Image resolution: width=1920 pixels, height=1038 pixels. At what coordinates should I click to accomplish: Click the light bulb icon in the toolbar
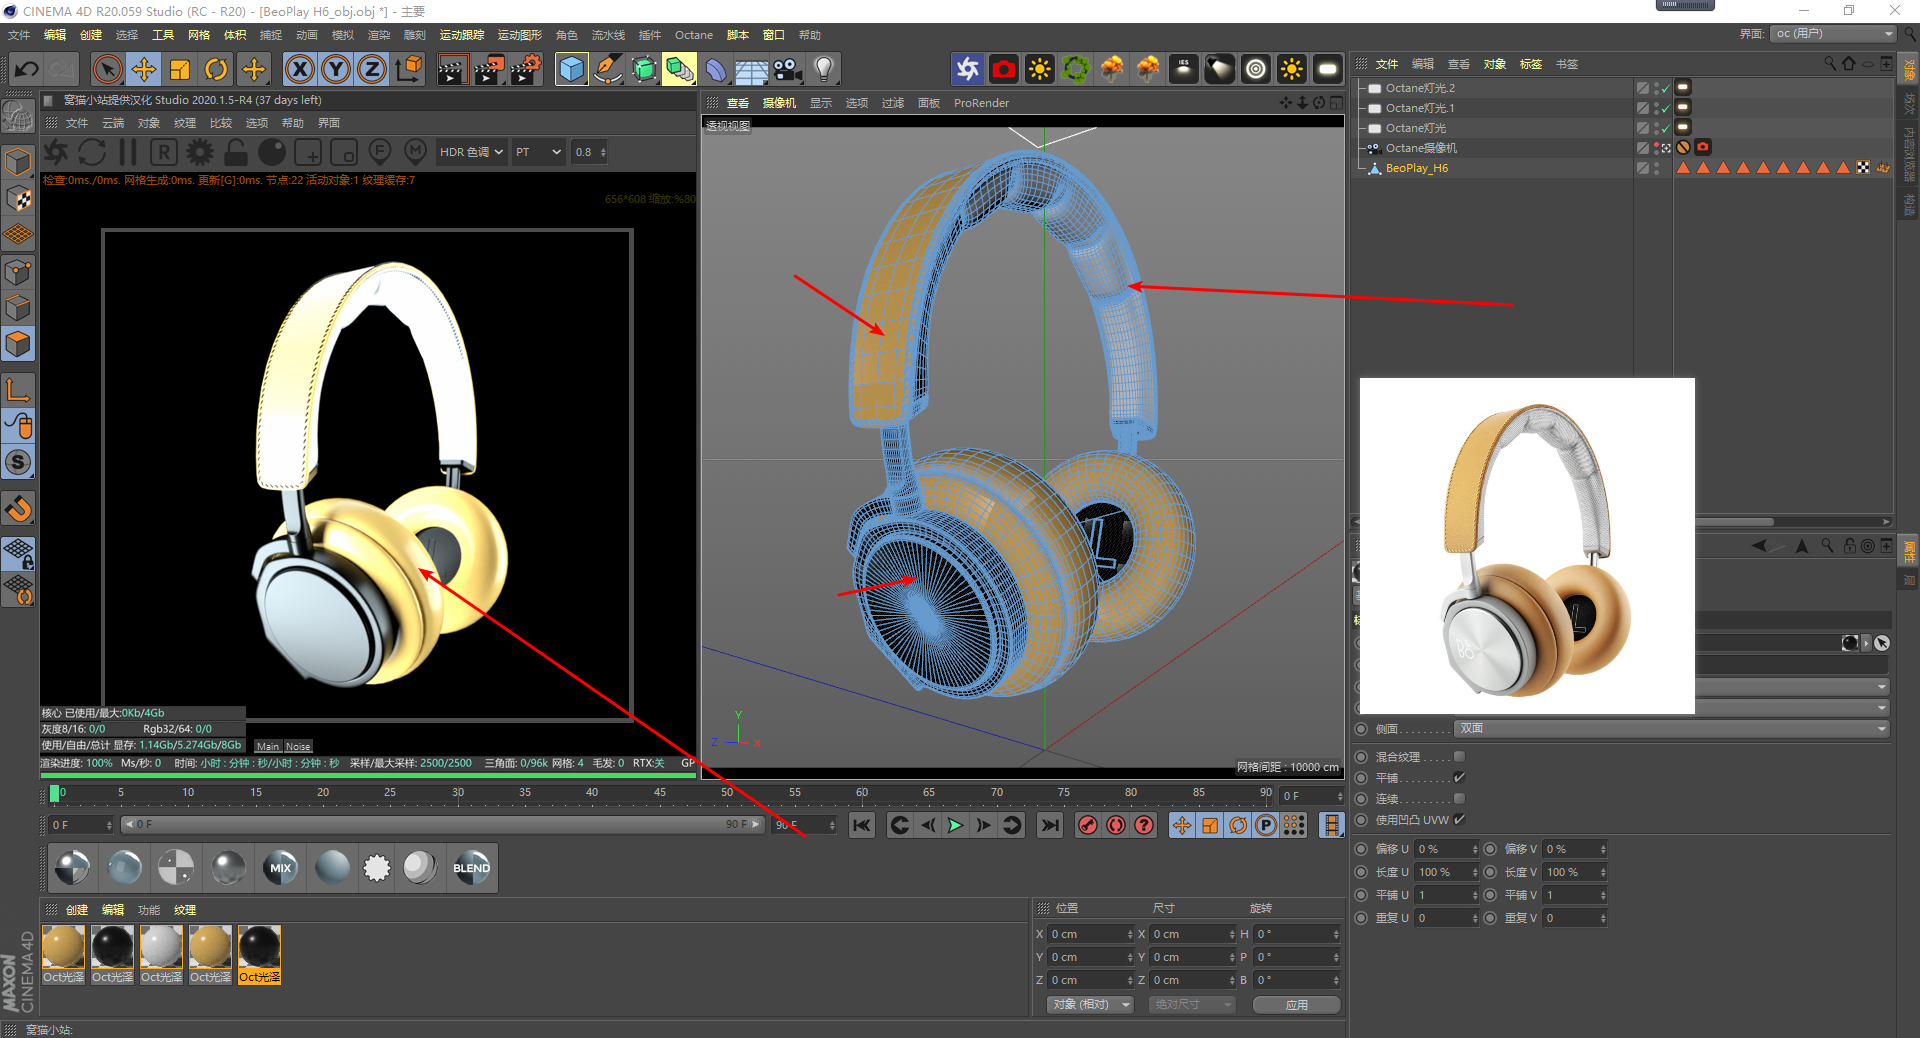823,69
